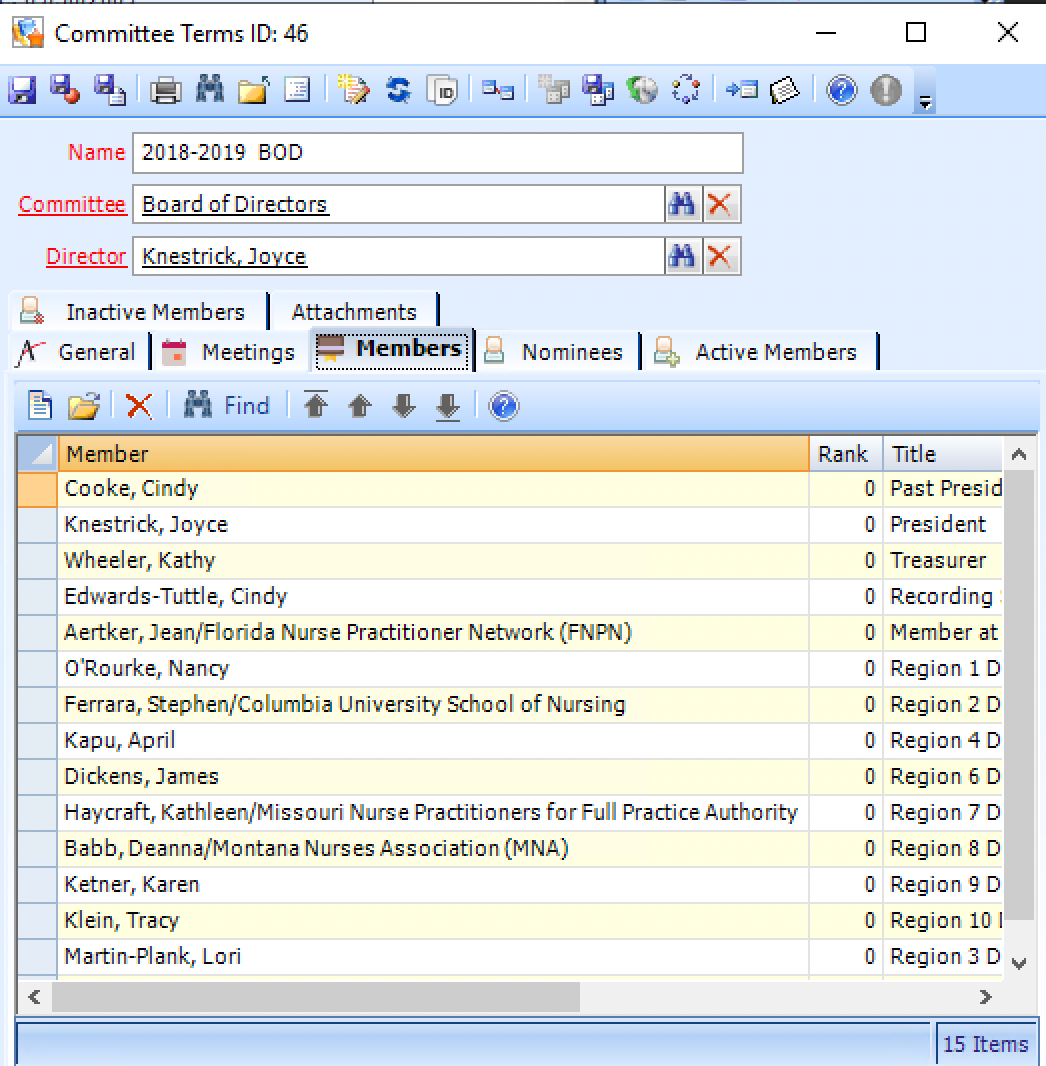
Task: Save the committee term record
Action: pos(20,90)
